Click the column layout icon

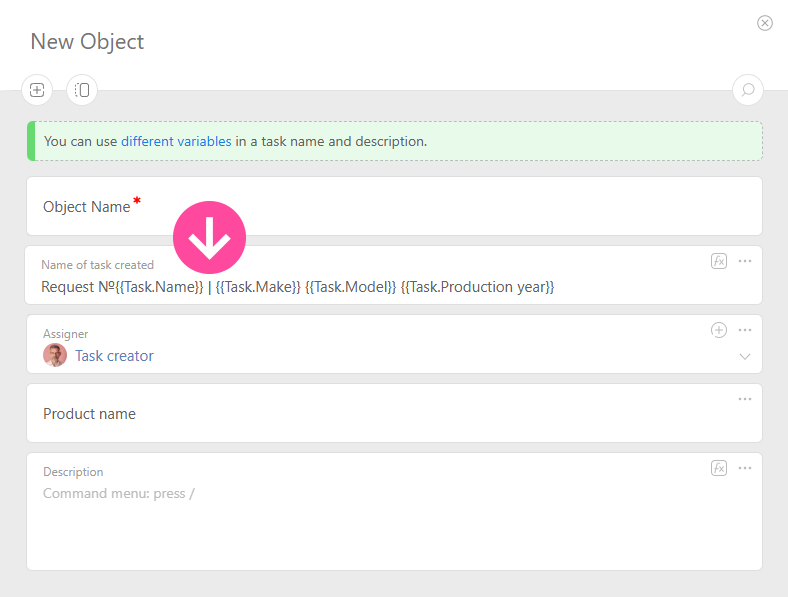82,91
